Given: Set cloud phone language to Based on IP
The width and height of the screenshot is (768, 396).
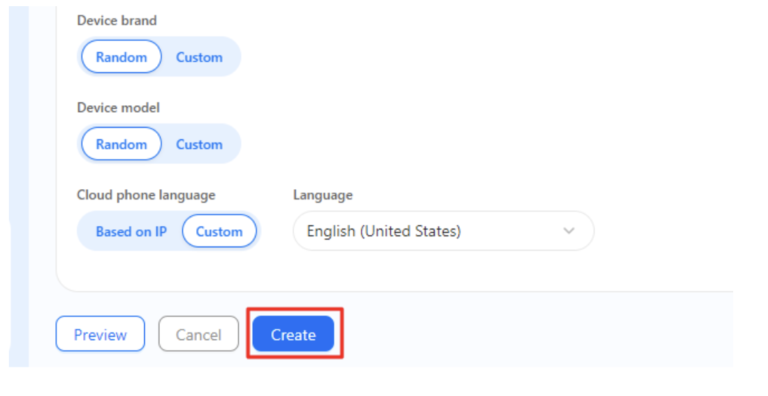Looking at the screenshot, I should (x=131, y=231).
